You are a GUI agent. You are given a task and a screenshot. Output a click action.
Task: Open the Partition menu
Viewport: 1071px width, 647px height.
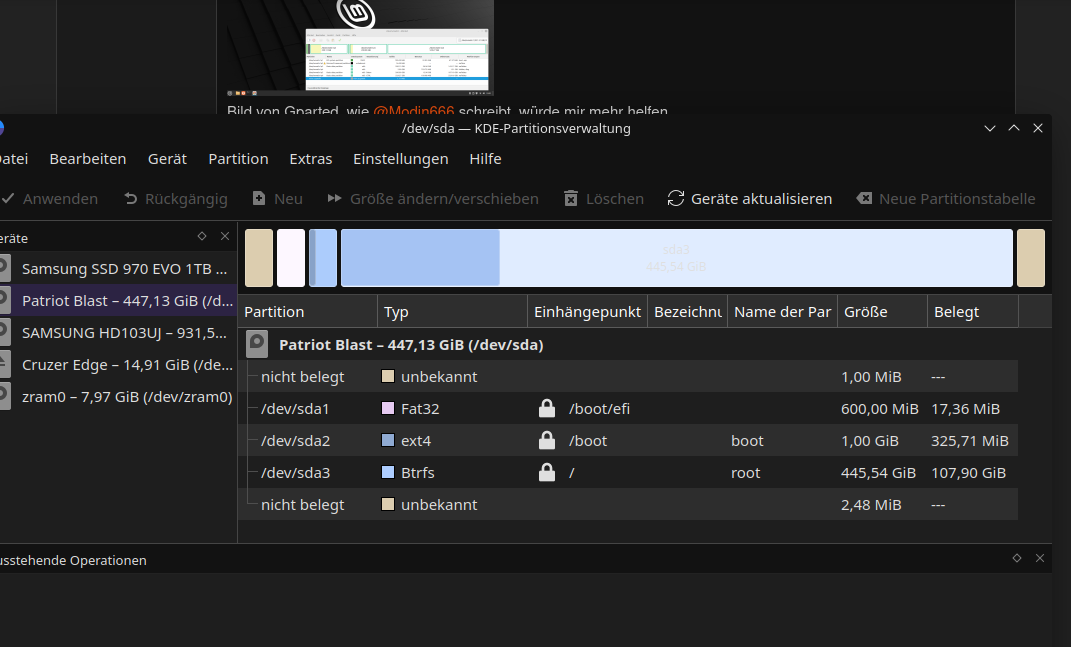238,159
